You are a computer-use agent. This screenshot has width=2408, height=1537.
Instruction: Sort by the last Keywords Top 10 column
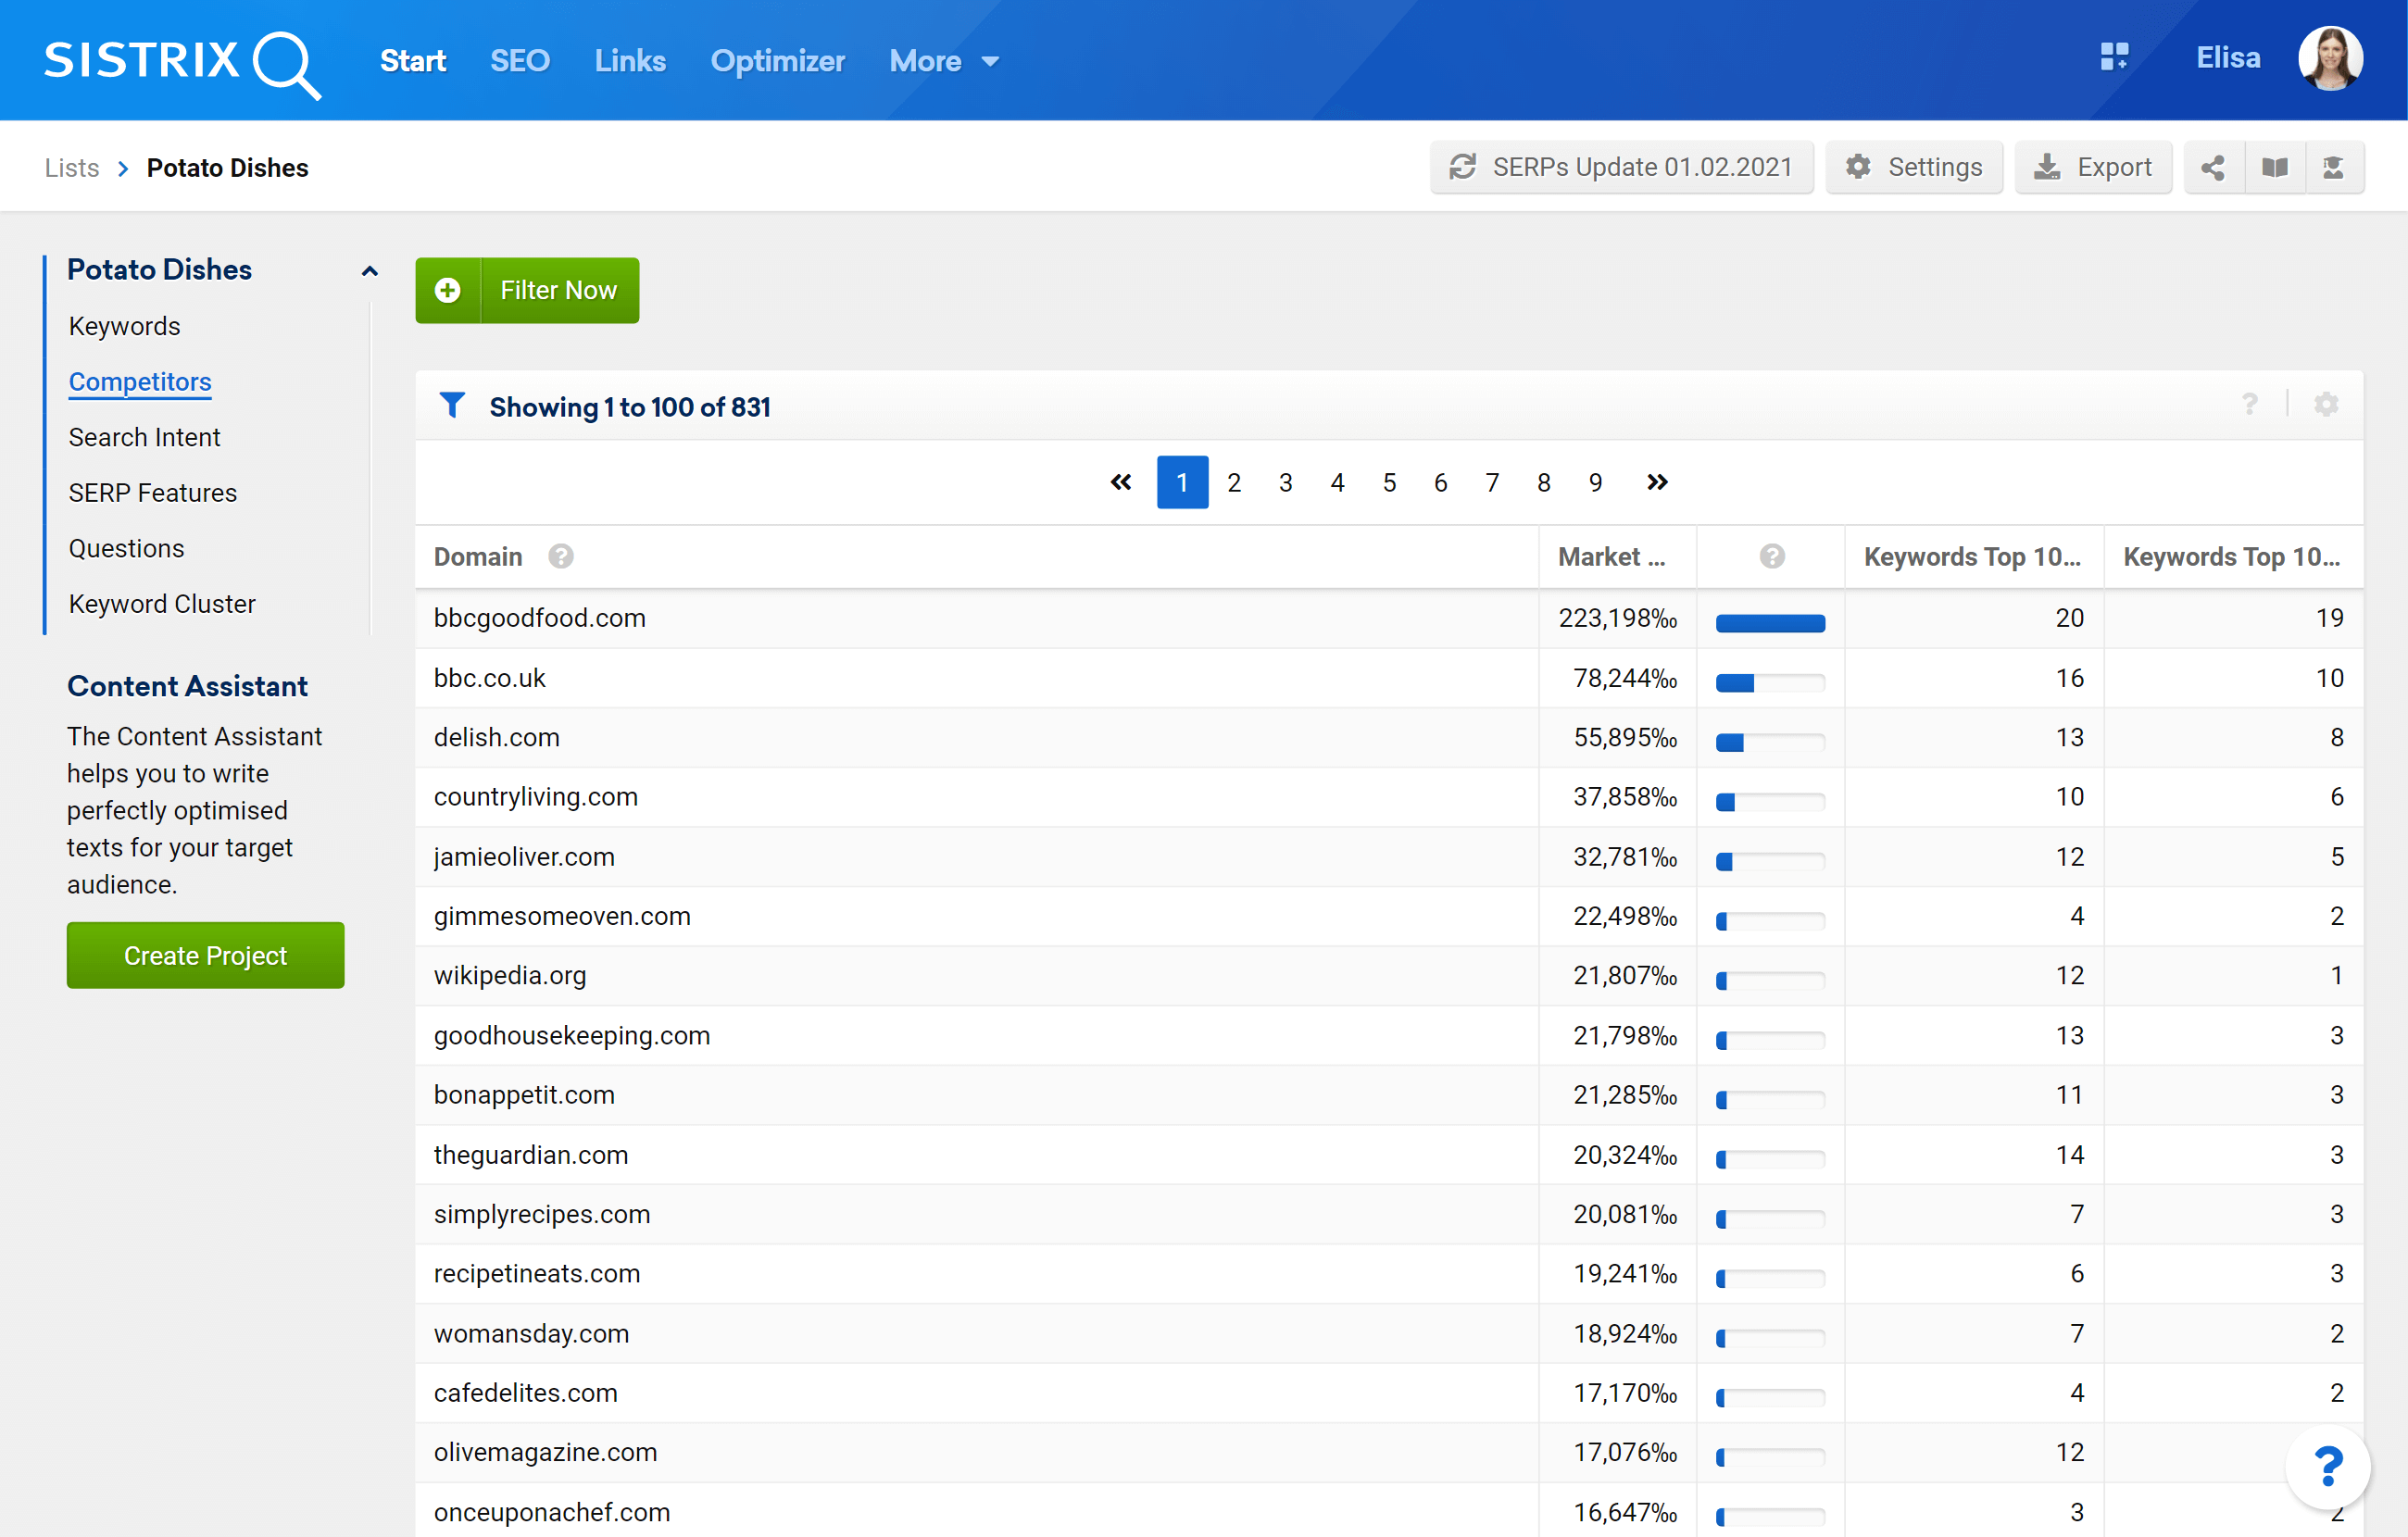pos(2231,557)
